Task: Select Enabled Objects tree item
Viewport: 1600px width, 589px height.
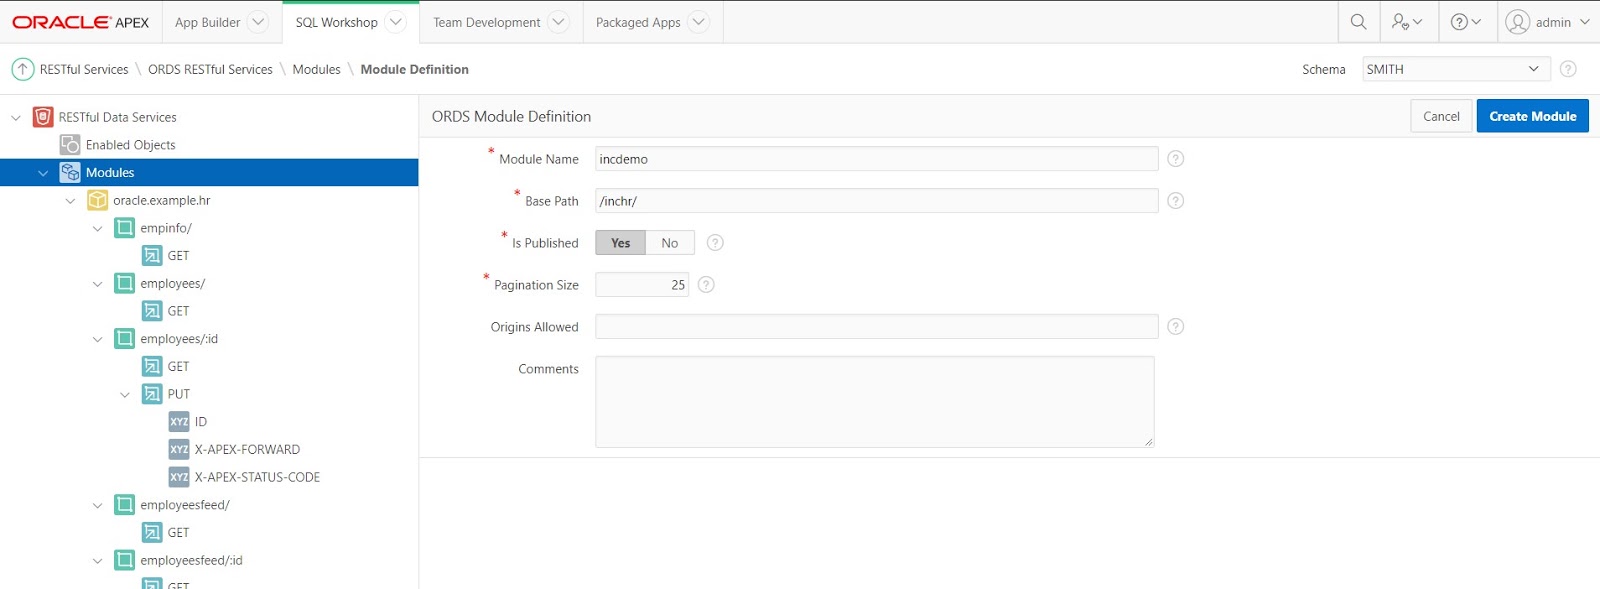Action: (x=130, y=145)
